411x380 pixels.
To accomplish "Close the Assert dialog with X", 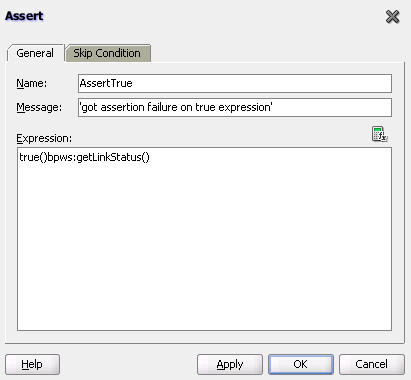I will 392,17.
